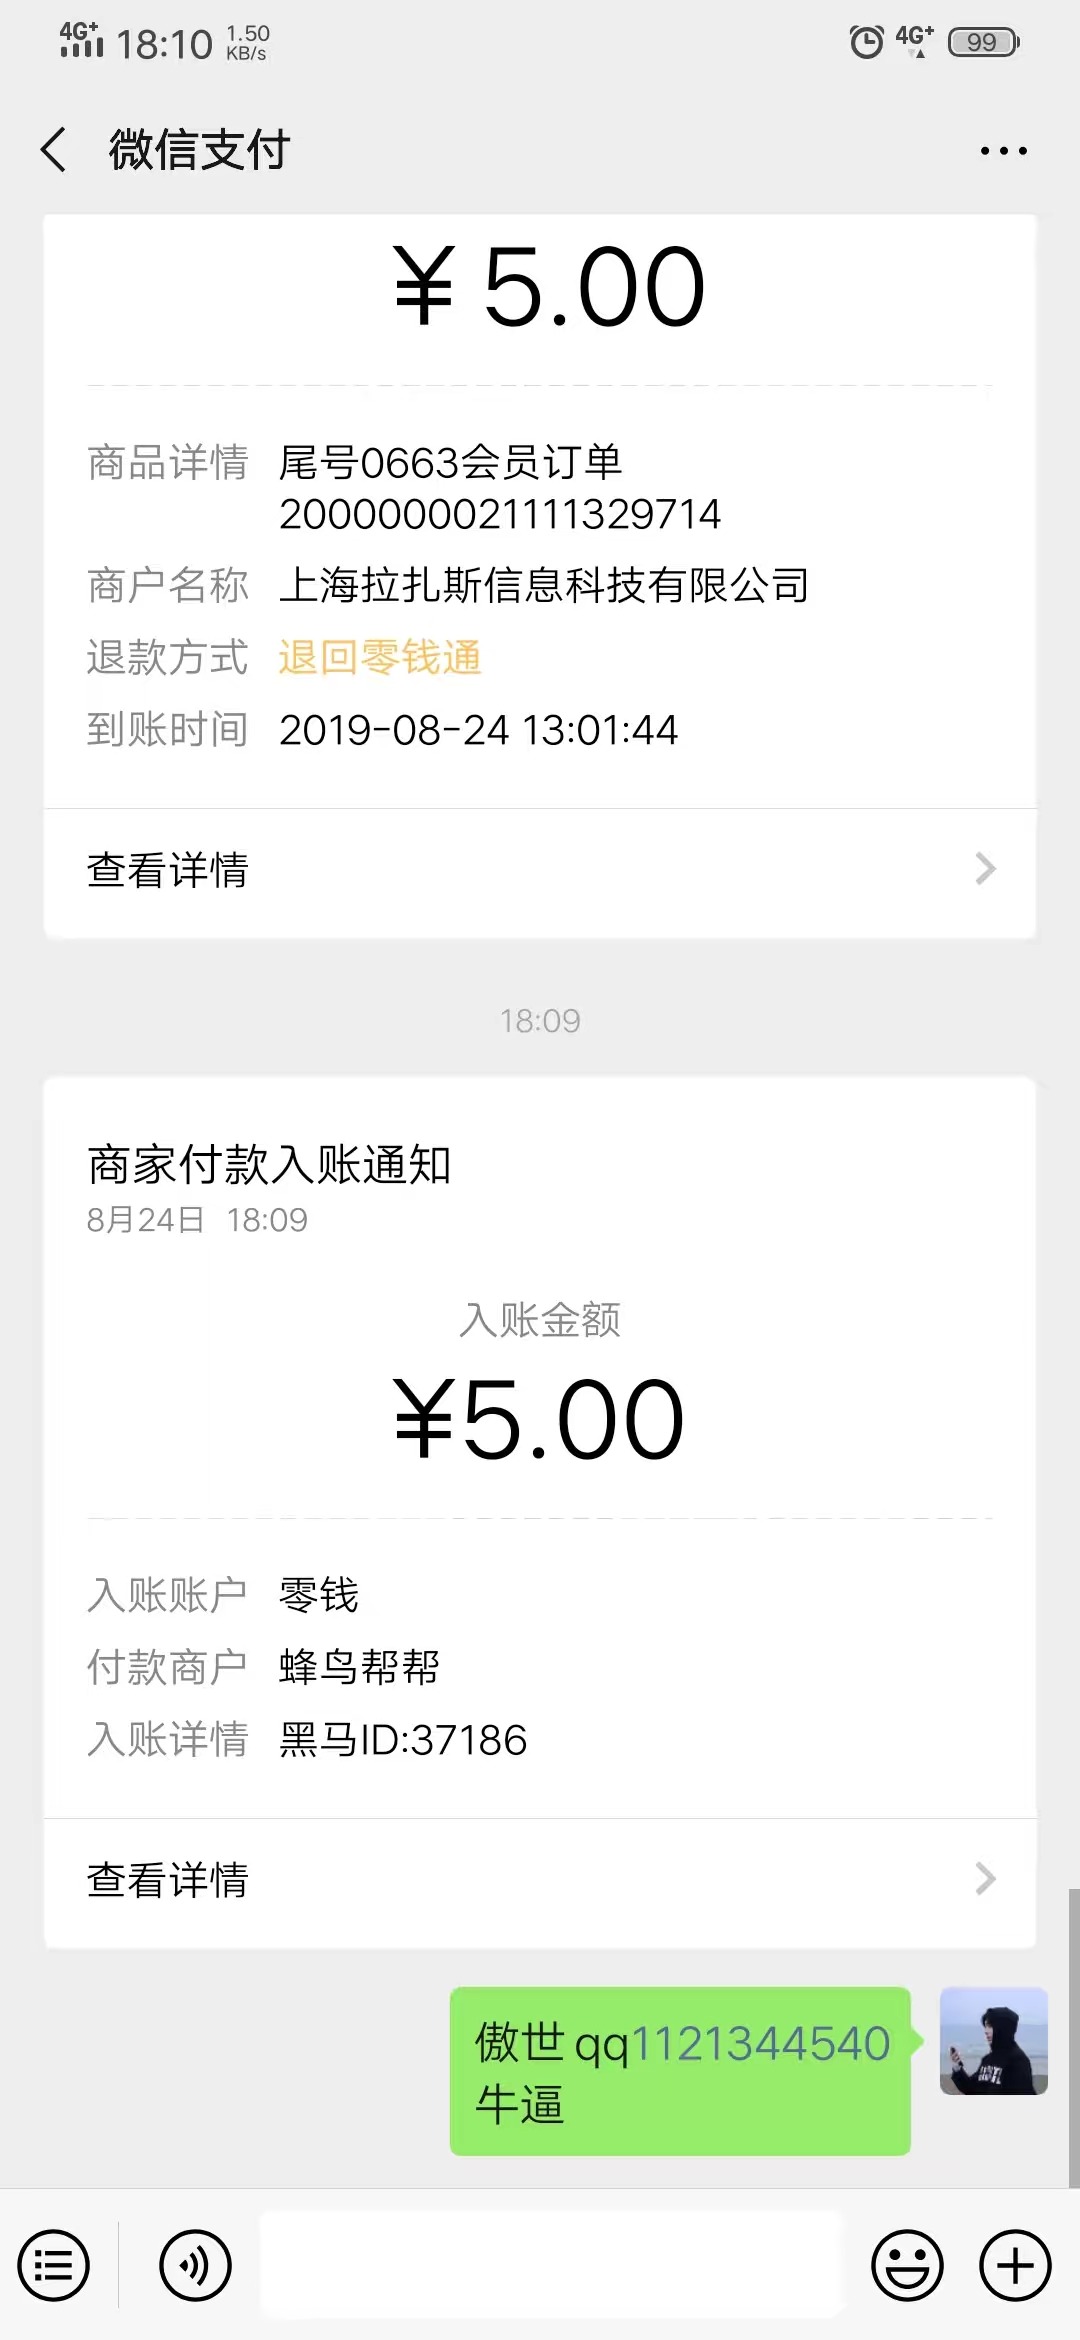
Task: Tap the message text input field
Action: pyautogui.click(x=552, y=2265)
